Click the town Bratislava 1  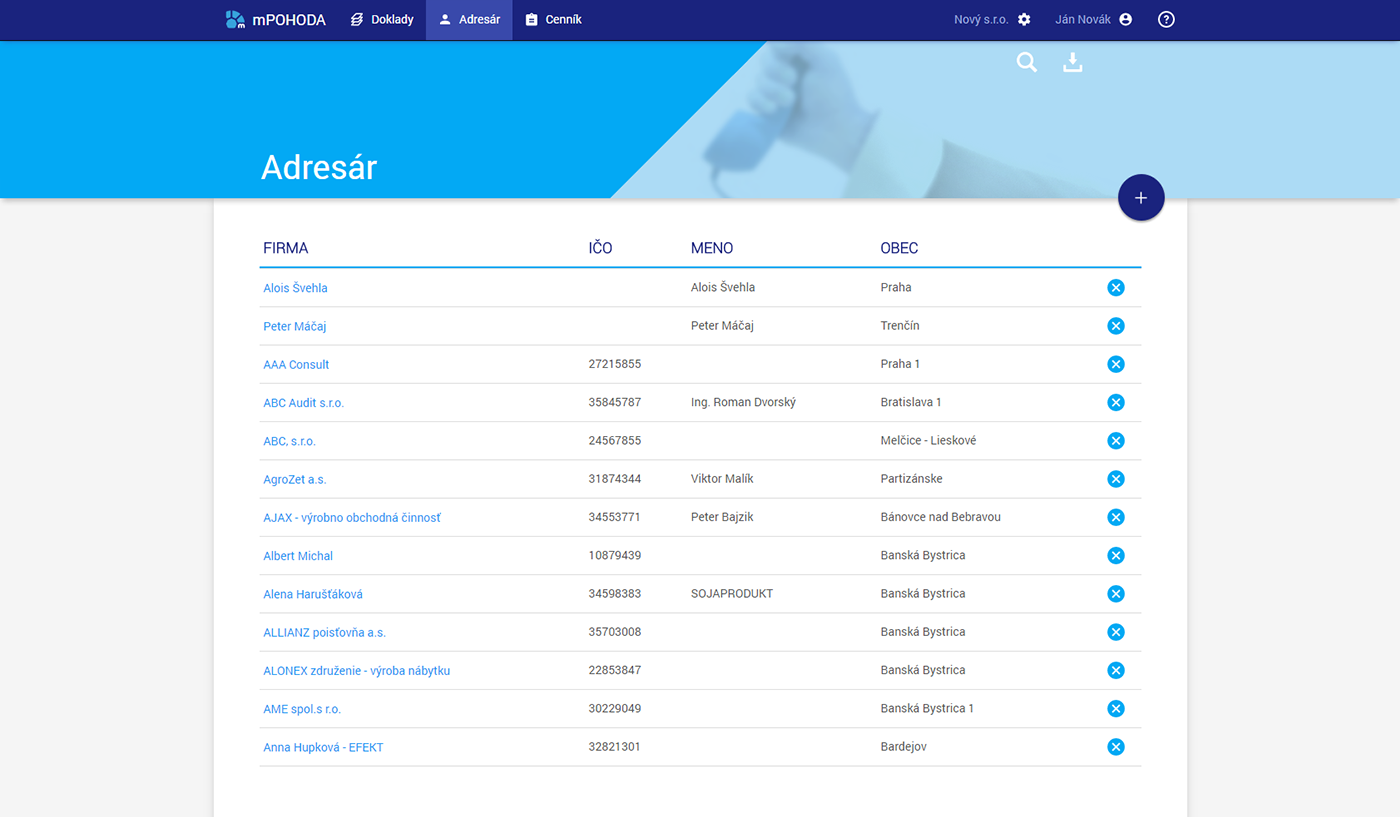click(911, 402)
